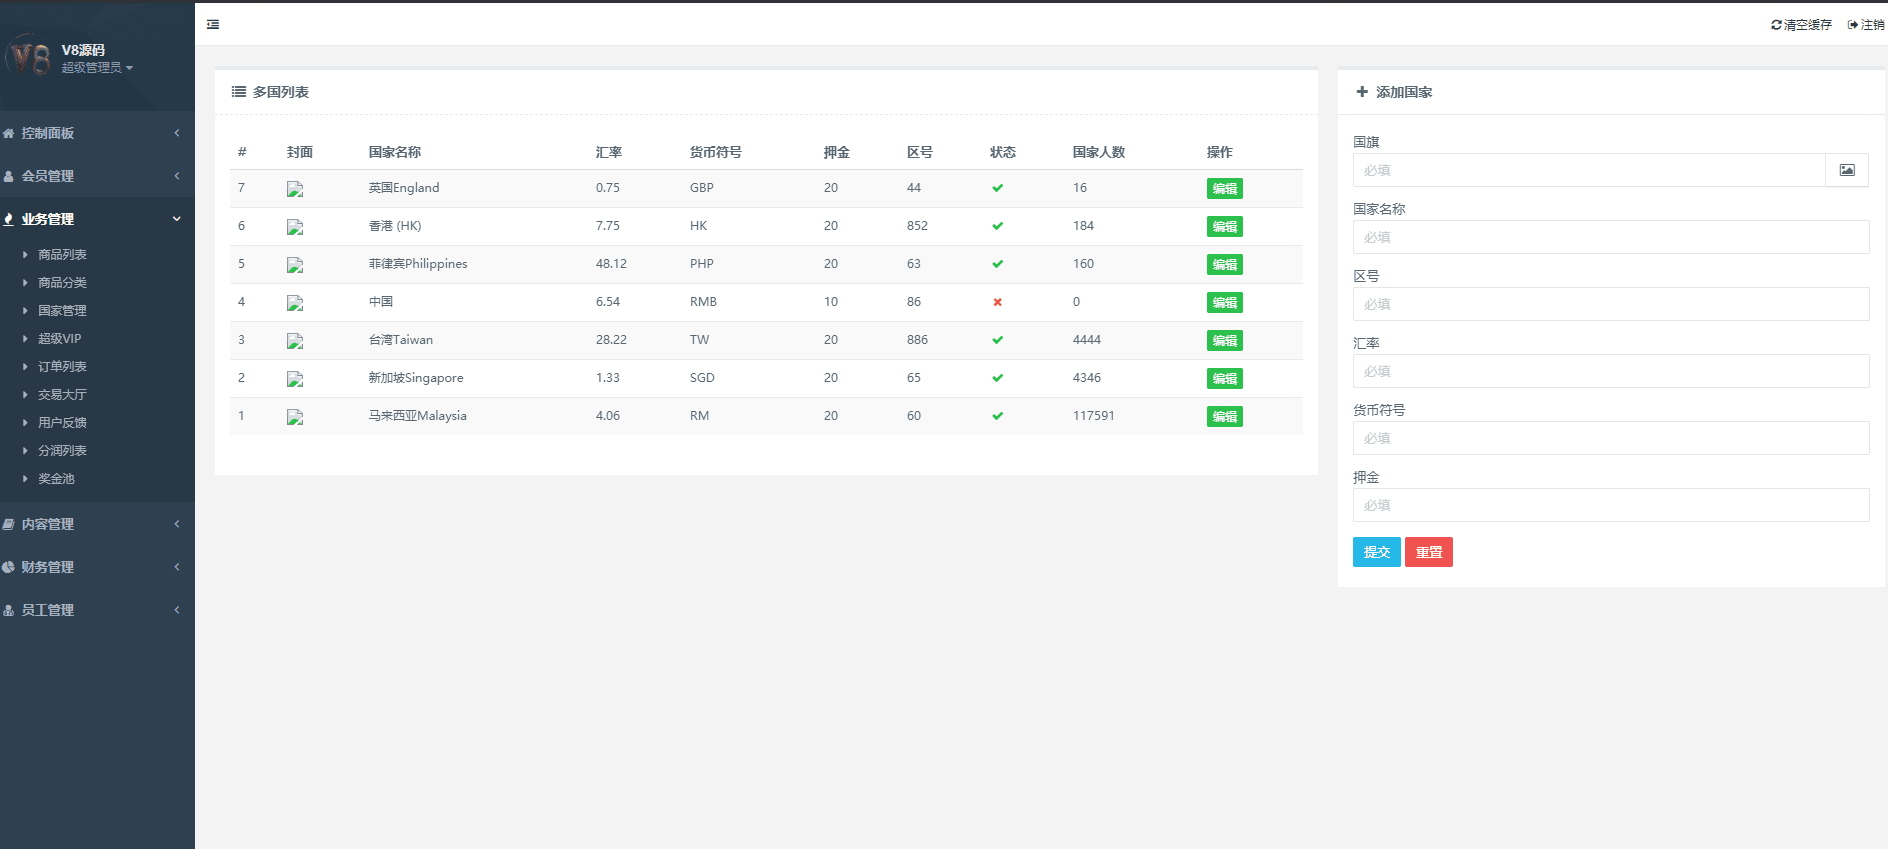The image size is (1888, 849).
Task: Collapse the 业务管理 sidebar section
Action: click(95, 219)
